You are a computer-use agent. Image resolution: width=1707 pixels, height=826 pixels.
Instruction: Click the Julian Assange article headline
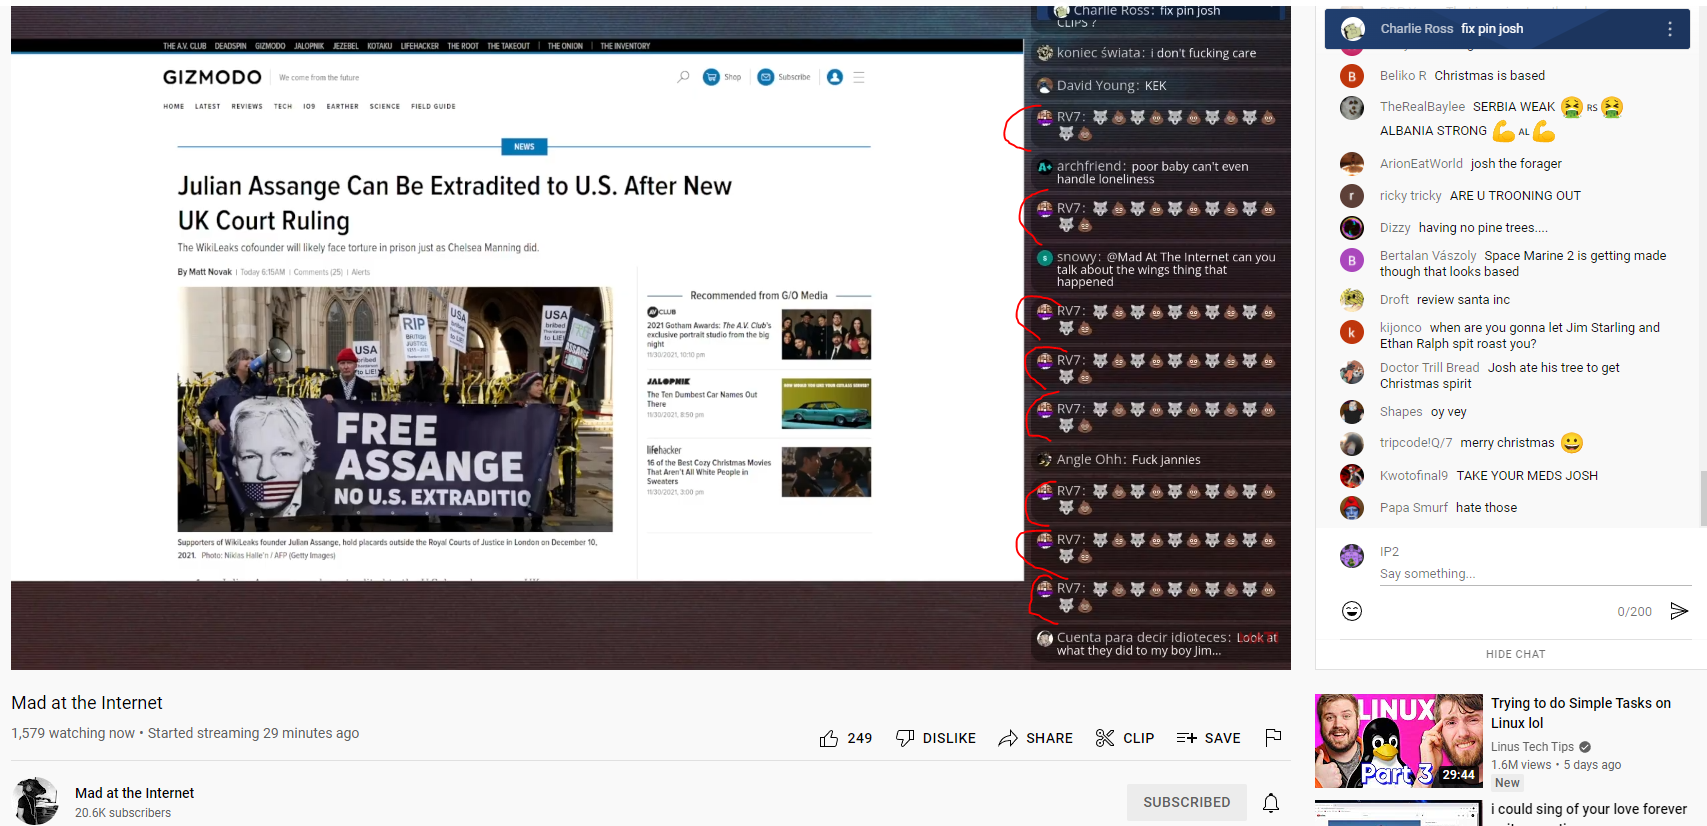pyautogui.click(x=455, y=203)
